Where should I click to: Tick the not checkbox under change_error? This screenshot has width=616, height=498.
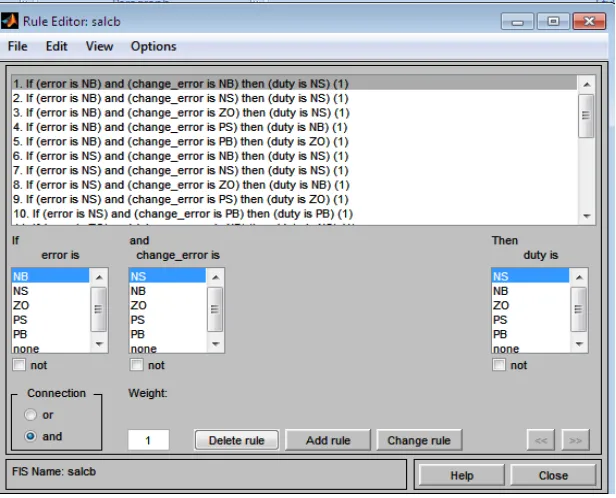136,365
